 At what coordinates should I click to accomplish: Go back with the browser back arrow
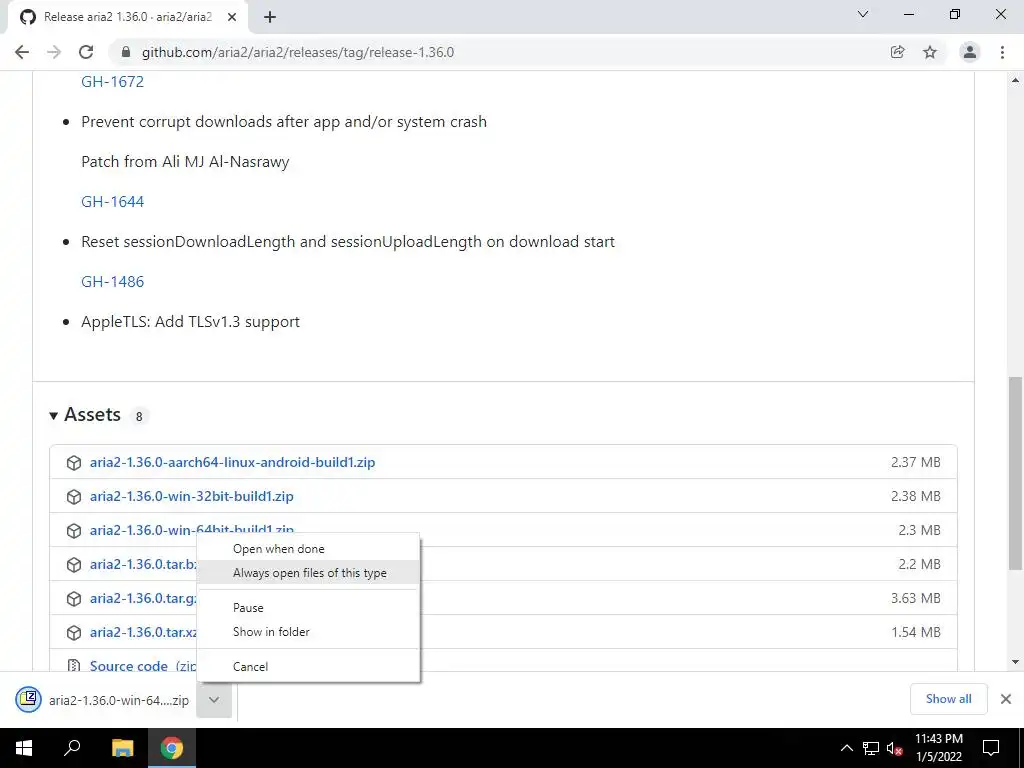click(x=22, y=52)
